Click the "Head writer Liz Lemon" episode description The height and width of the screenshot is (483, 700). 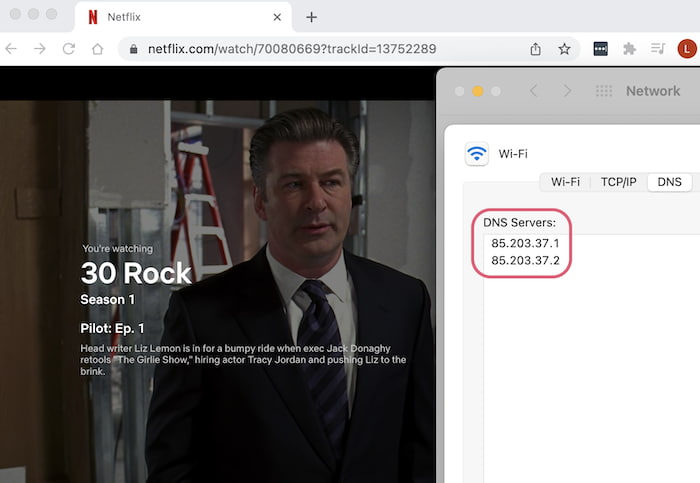[x=243, y=360]
